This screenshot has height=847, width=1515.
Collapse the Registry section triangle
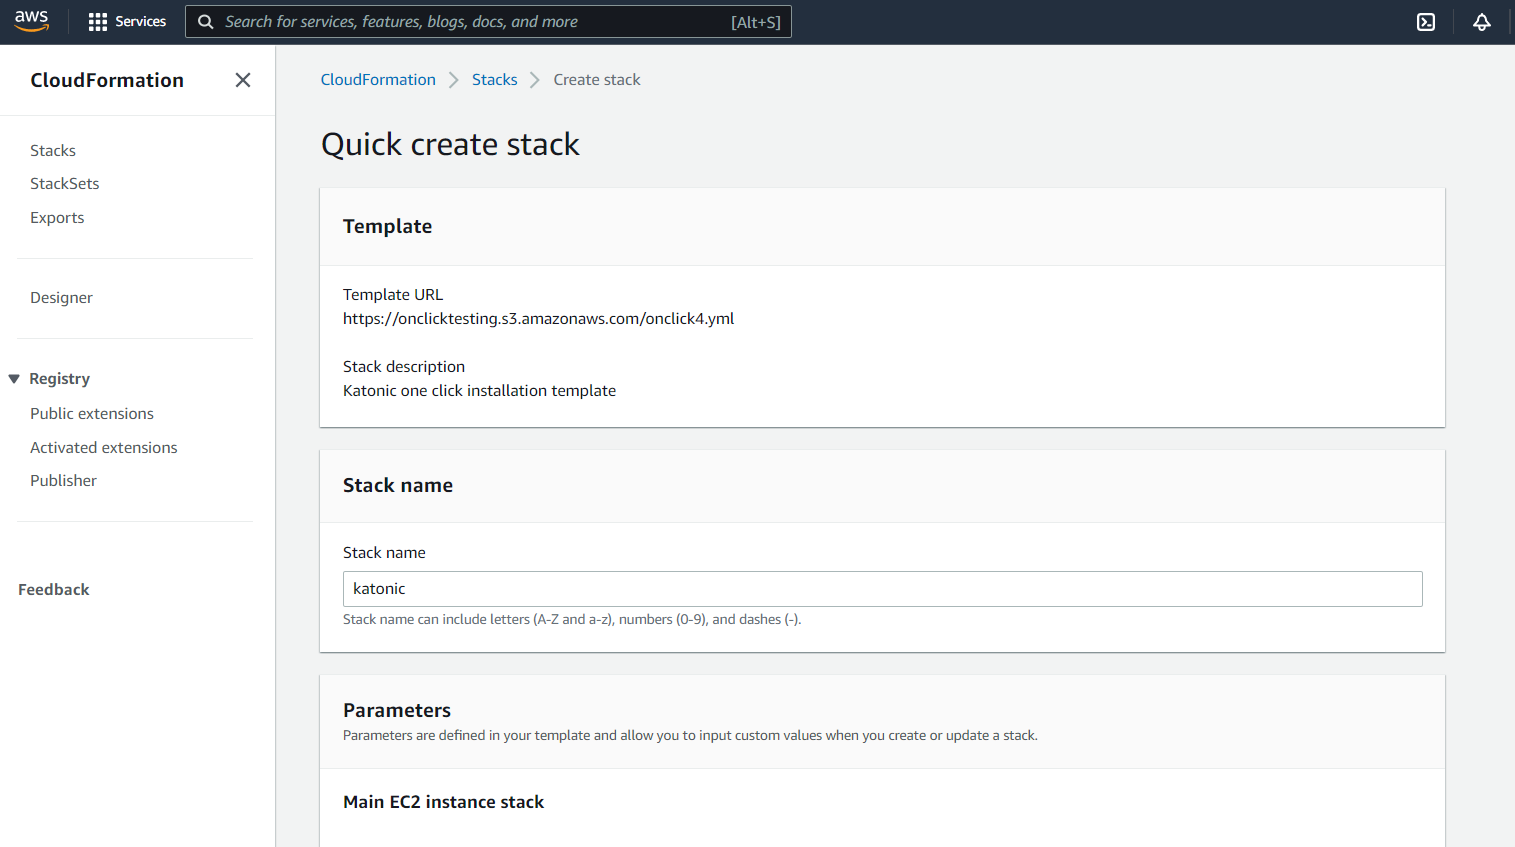(x=14, y=379)
